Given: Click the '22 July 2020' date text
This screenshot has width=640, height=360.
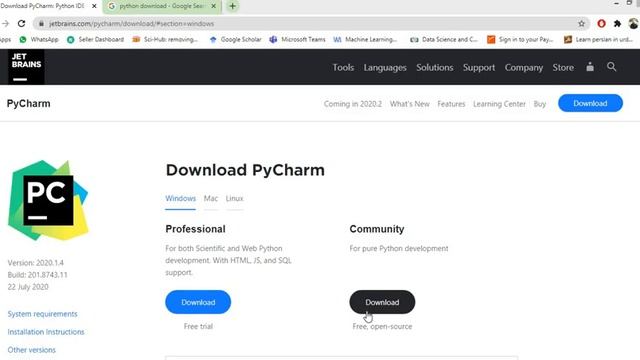Looking at the screenshot, I should [28, 287].
